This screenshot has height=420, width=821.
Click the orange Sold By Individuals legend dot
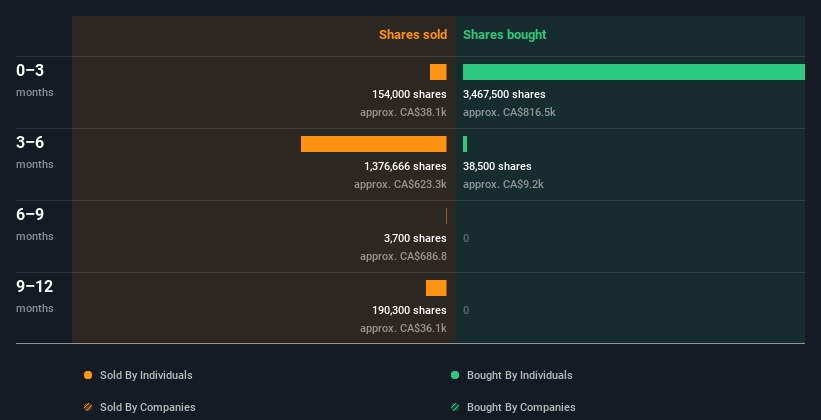tap(88, 375)
